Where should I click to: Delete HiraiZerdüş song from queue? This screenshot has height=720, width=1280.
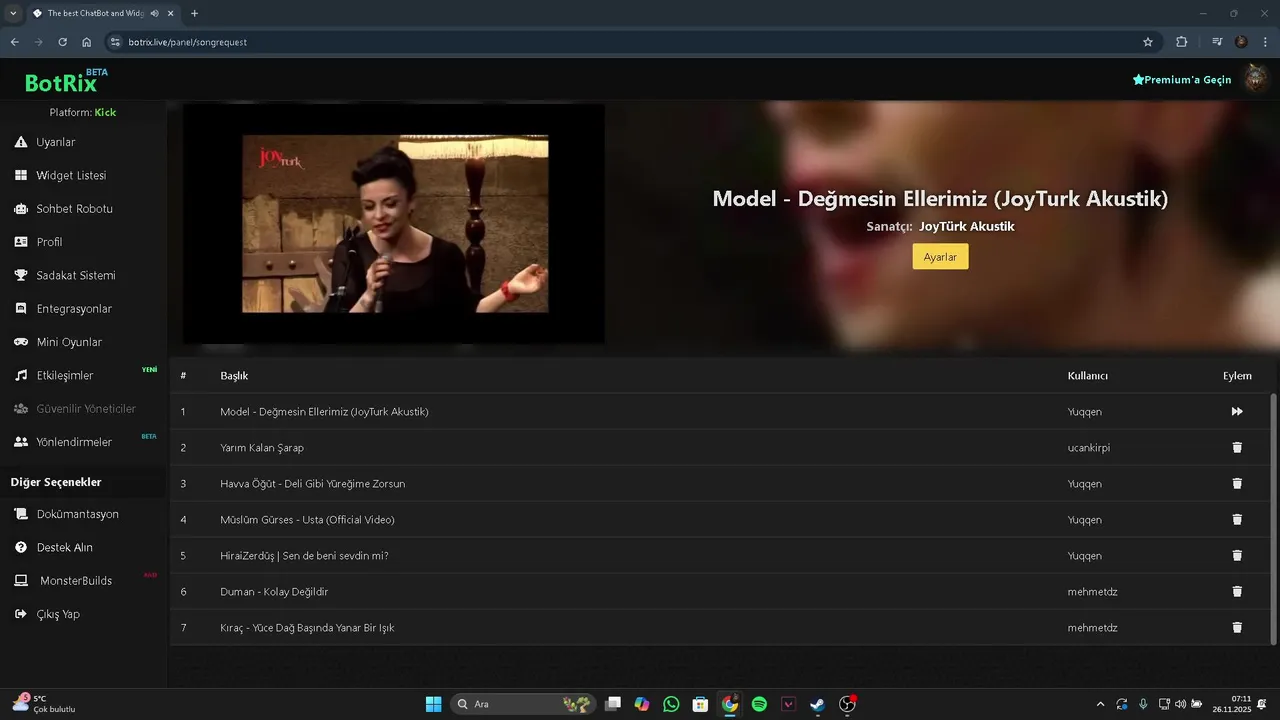(1237, 555)
